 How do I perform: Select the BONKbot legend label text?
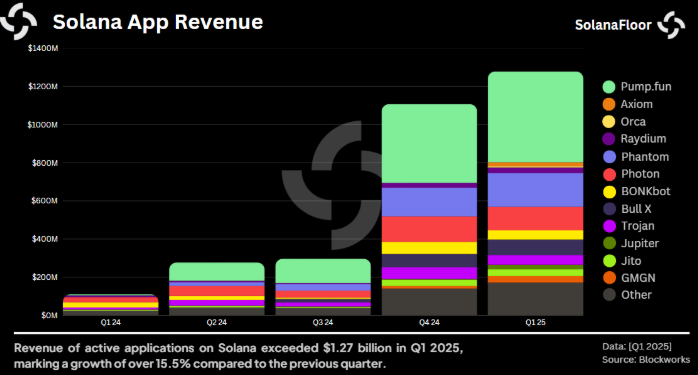click(x=645, y=192)
